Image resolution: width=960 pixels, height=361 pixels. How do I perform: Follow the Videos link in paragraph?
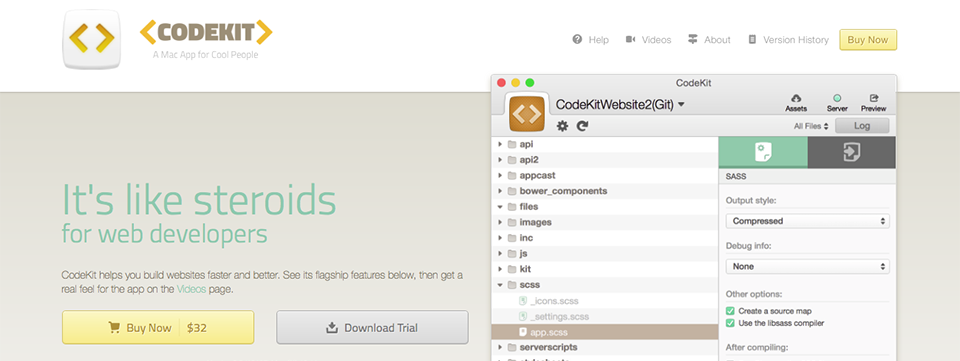[191, 289]
